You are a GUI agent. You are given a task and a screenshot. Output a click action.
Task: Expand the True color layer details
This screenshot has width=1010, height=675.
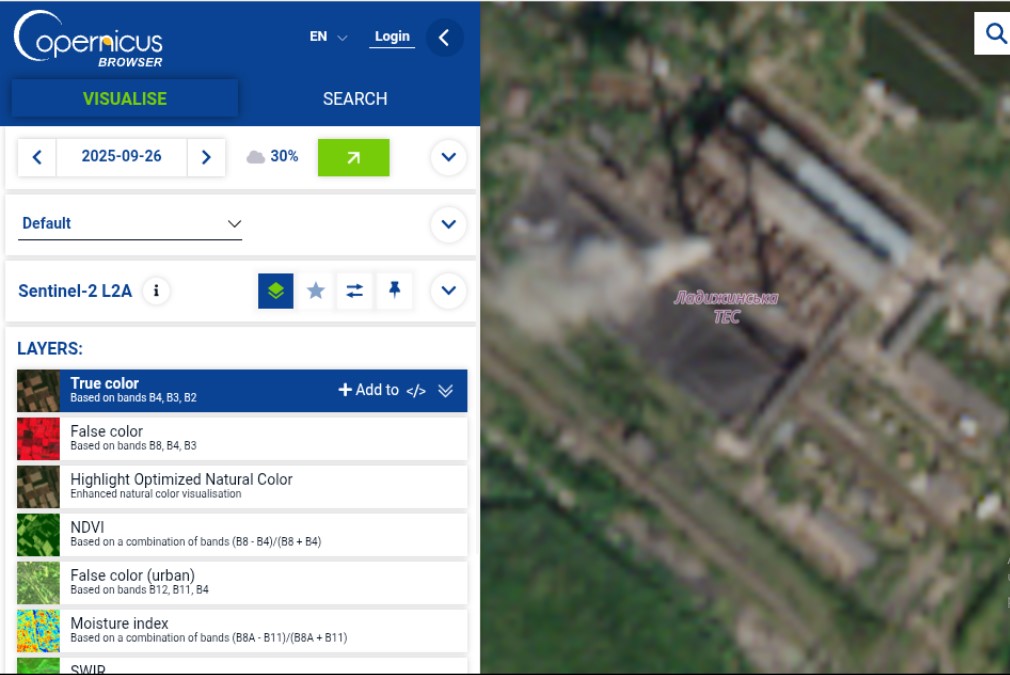click(x=446, y=391)
